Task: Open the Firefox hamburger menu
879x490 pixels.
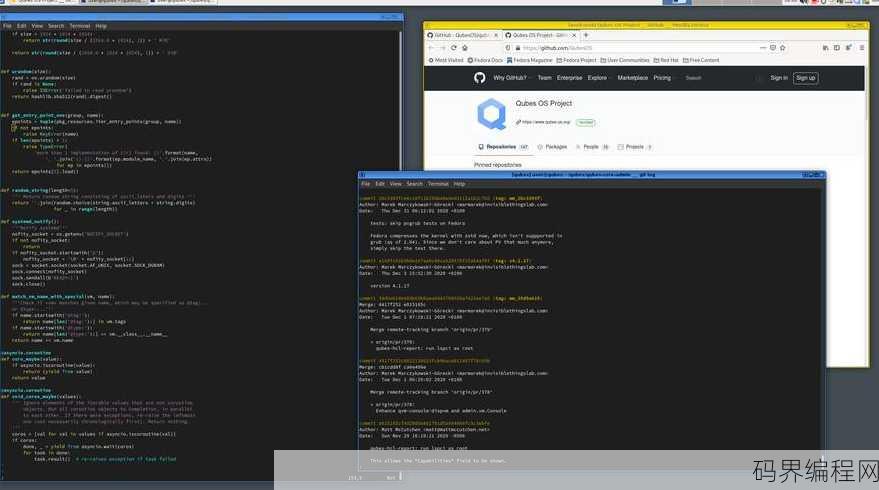Action: point(862,48)
